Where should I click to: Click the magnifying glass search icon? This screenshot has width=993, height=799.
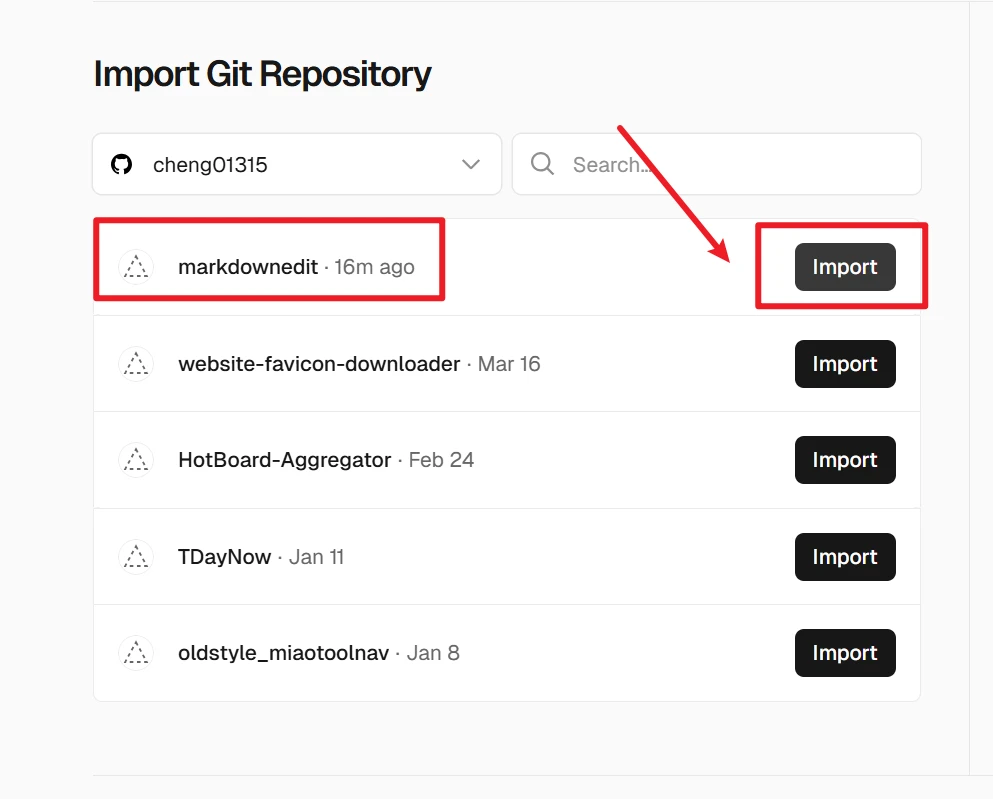pos(543,165)
